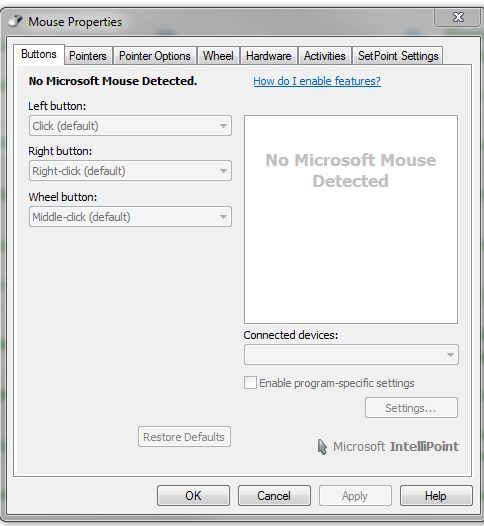Screen dimensions: 484x526
Task: Confirm with the OK button
Action: [193, 495]
